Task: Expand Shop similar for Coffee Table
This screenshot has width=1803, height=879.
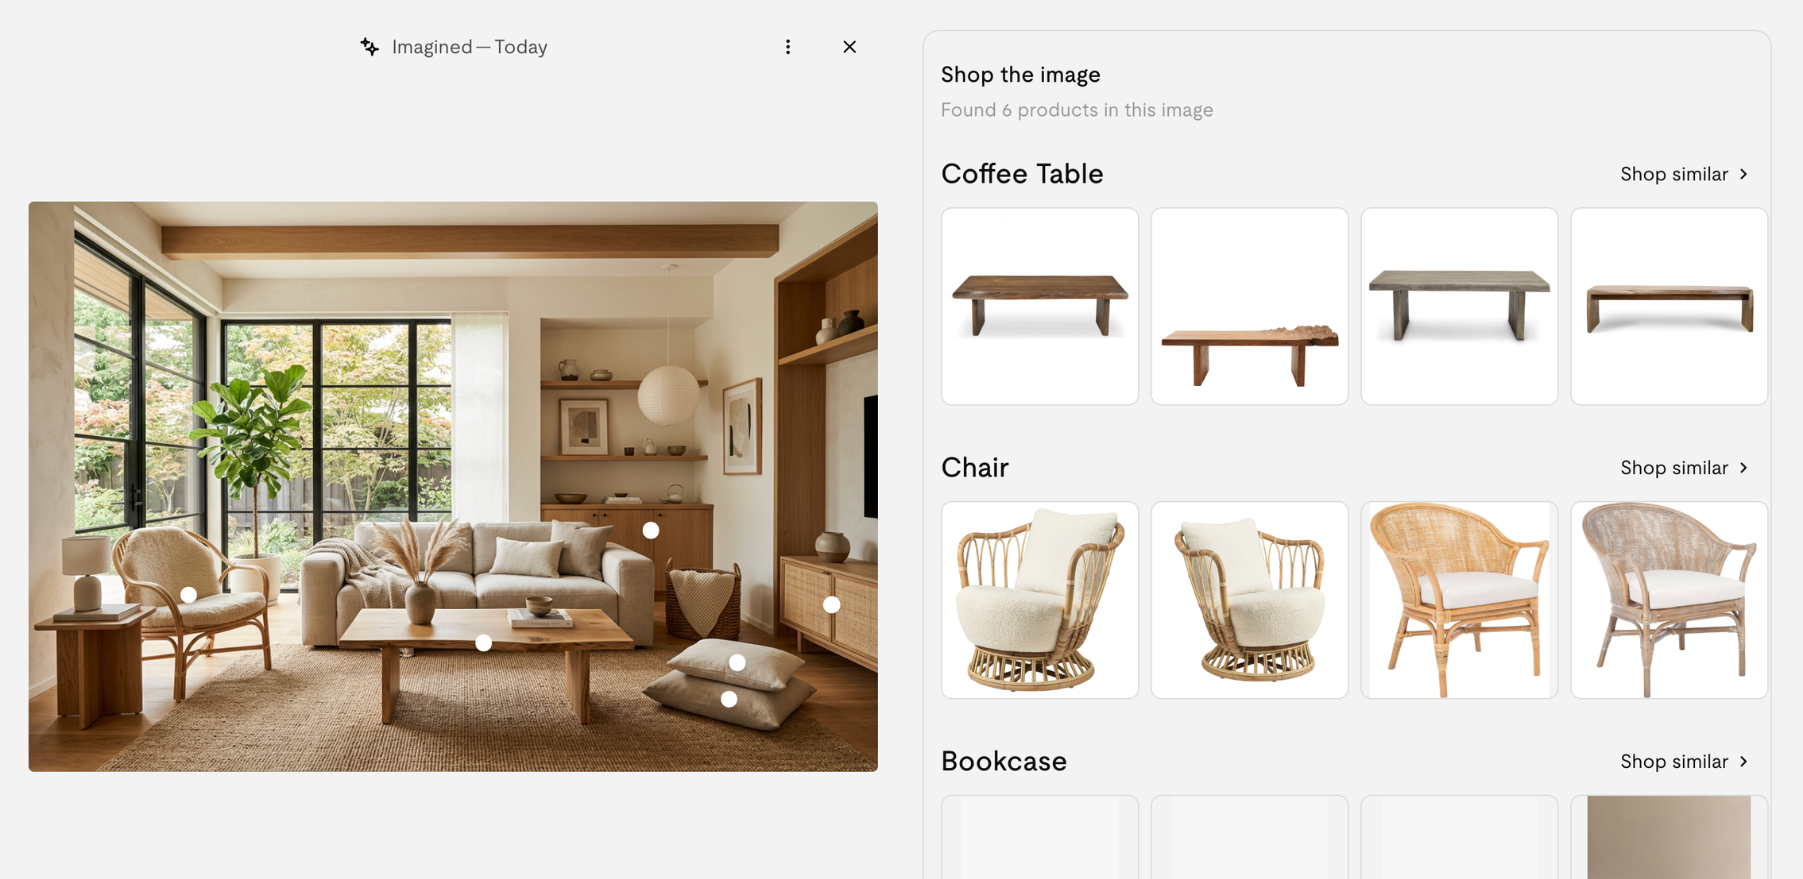Action: (x=1684, y=174)
